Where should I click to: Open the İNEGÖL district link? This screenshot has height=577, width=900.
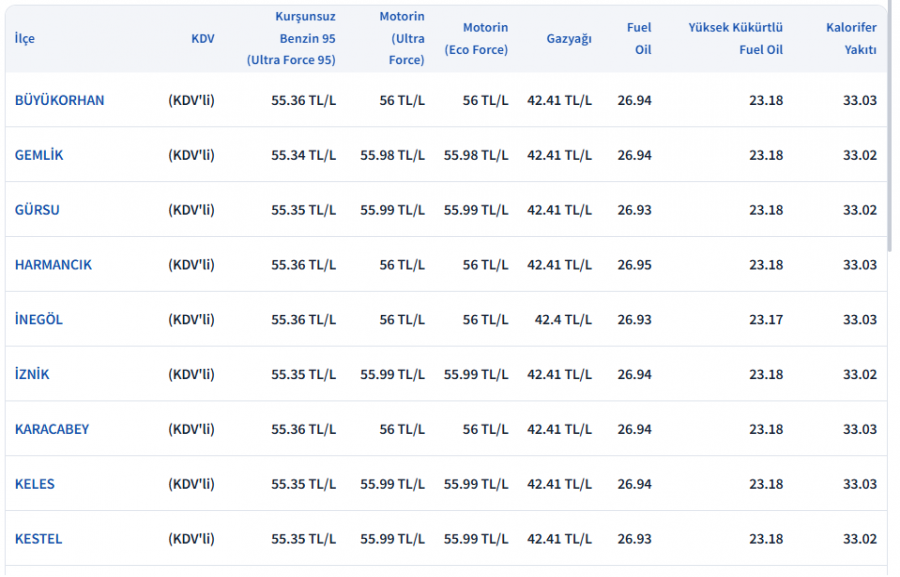click(x=39, y=320)
